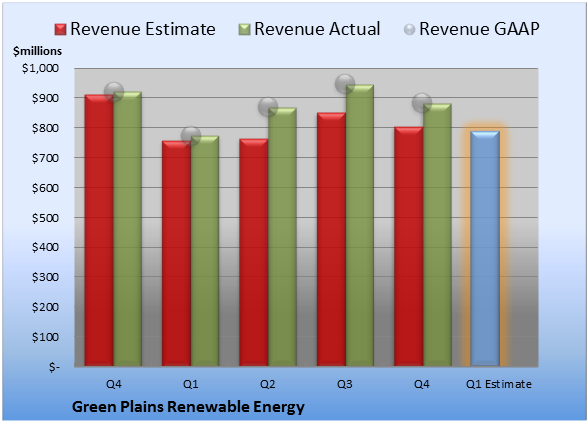Click the 'Q1 Estimate' x-axis label
The image size is (588, 422).
click(x=499, y=384)
